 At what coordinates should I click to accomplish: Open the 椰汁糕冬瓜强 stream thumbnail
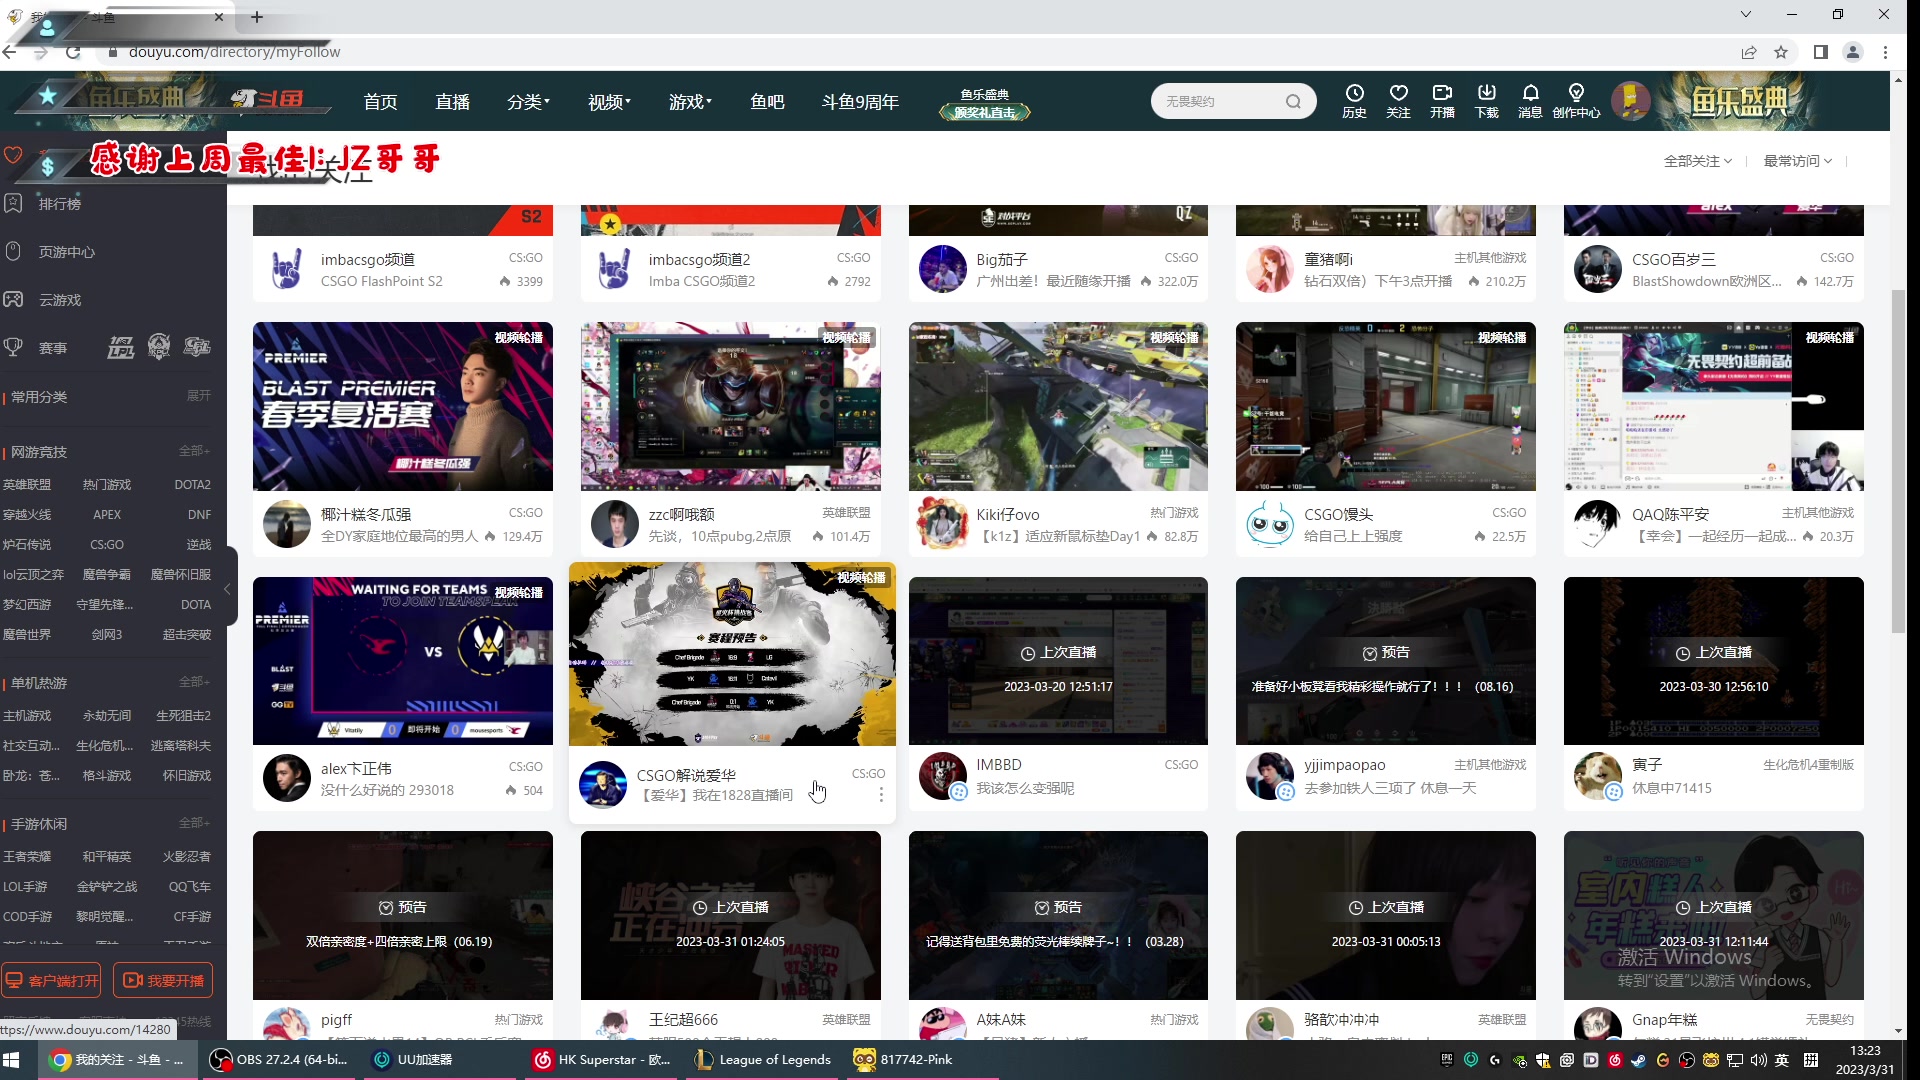coord(402,406)
